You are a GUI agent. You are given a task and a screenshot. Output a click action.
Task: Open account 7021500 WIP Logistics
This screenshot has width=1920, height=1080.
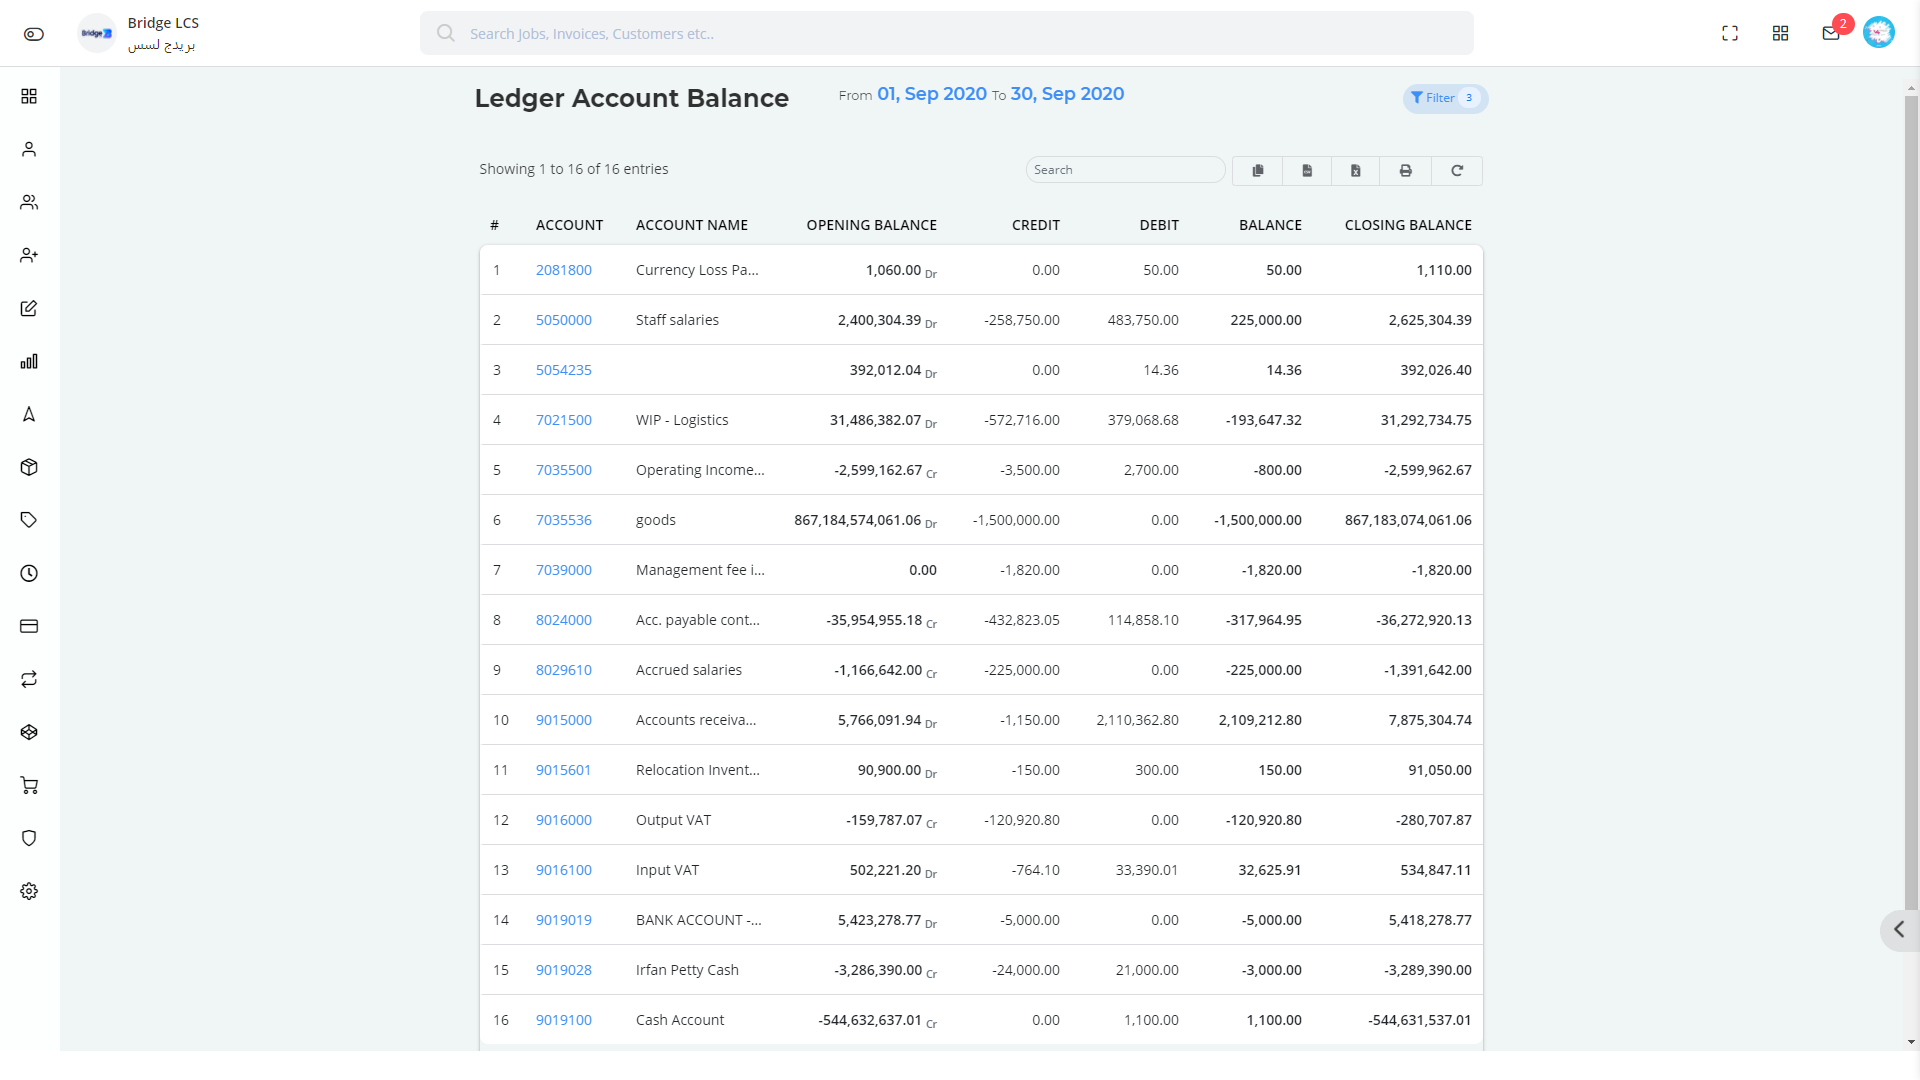pyautogui.click(x=564, y=419)
